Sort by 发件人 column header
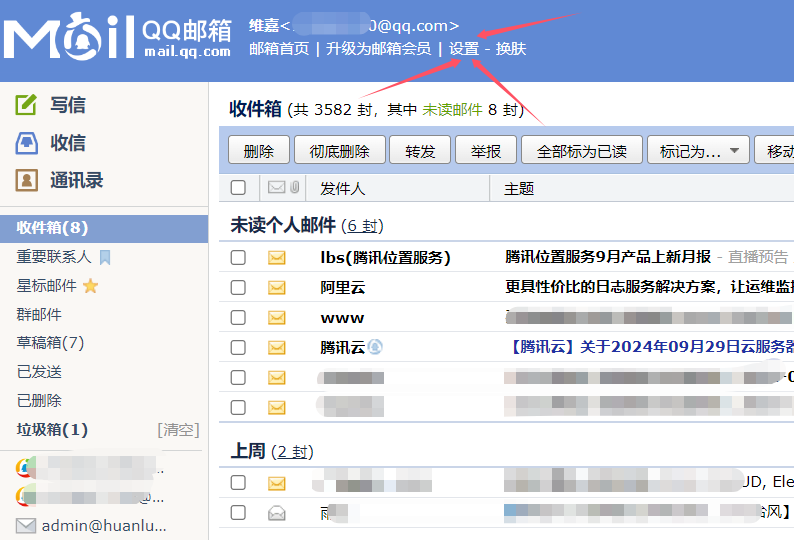This screenshot has width=794, height=540. click(342, 188)
